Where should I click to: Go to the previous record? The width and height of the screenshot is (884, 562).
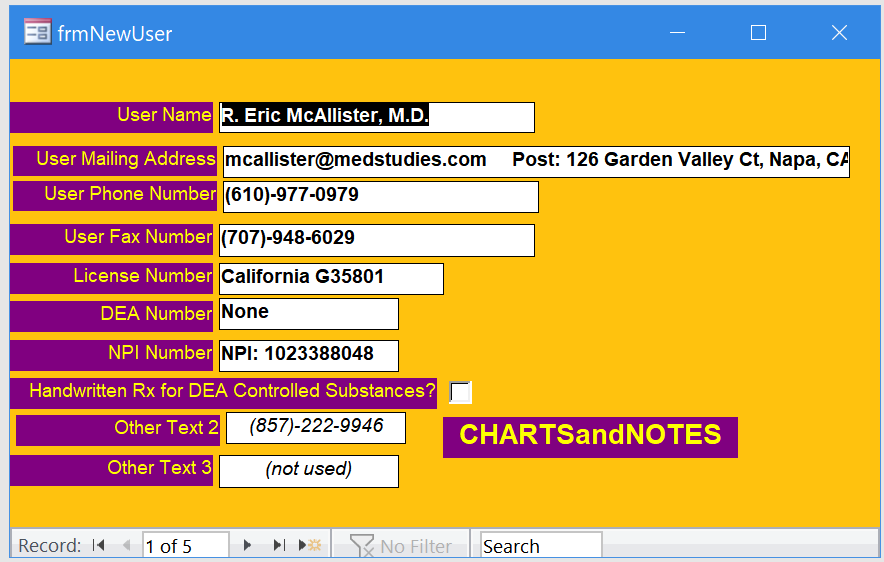click(x=126, y=545)
